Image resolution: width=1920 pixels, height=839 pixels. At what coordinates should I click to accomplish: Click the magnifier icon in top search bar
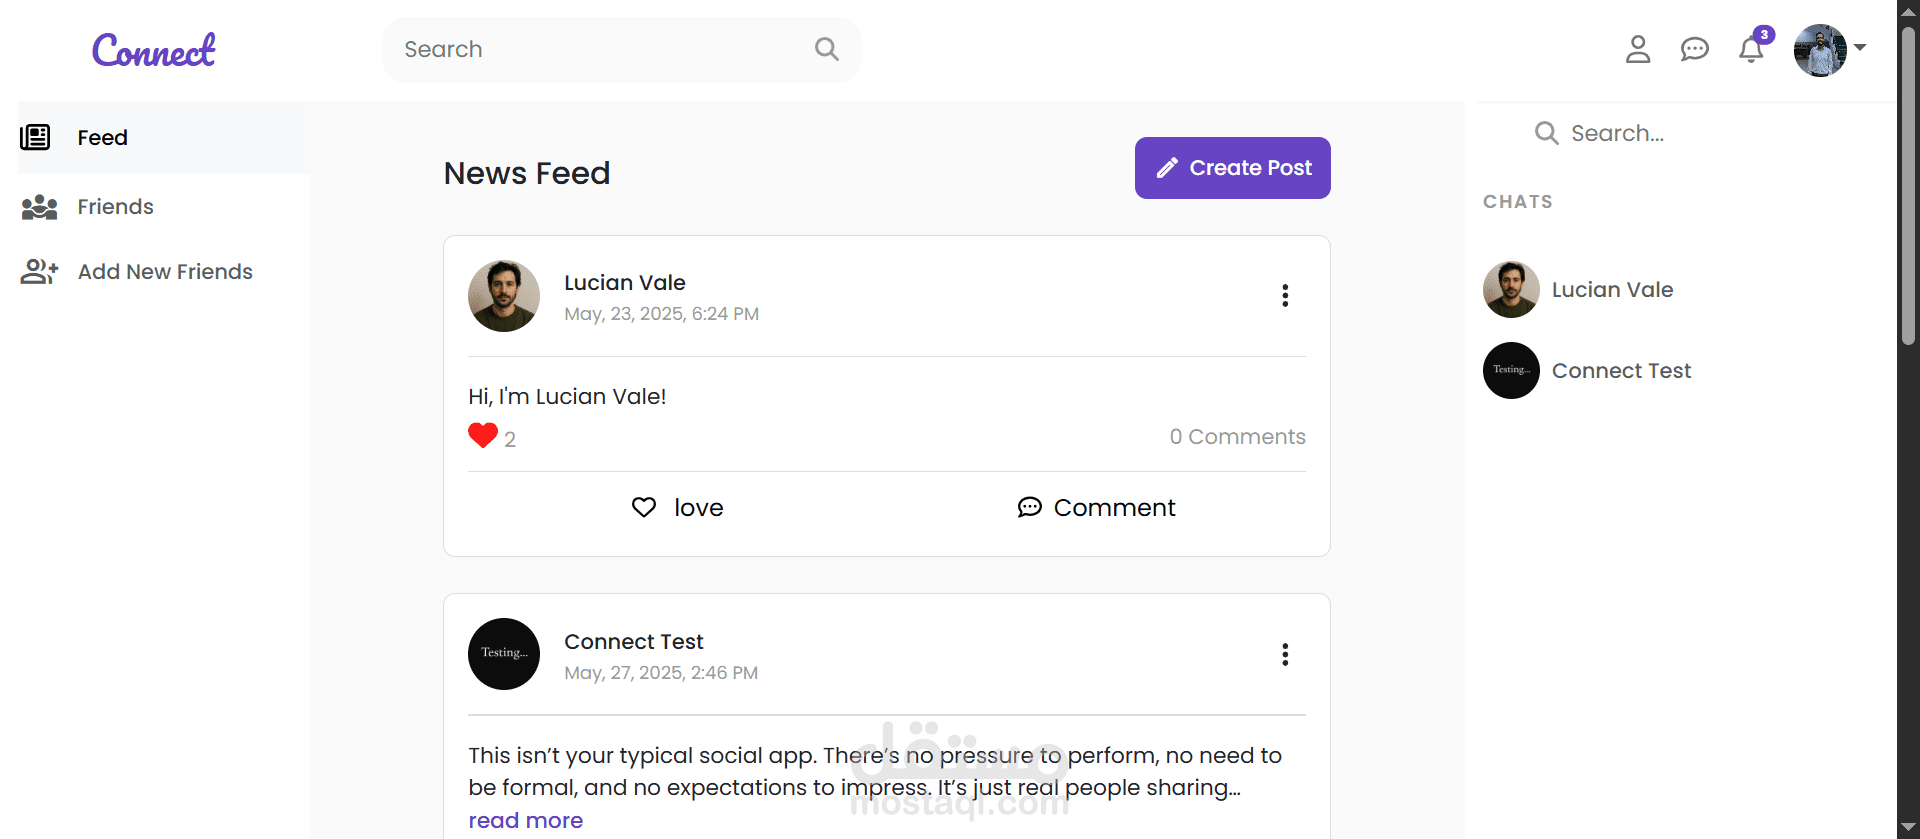826,49
